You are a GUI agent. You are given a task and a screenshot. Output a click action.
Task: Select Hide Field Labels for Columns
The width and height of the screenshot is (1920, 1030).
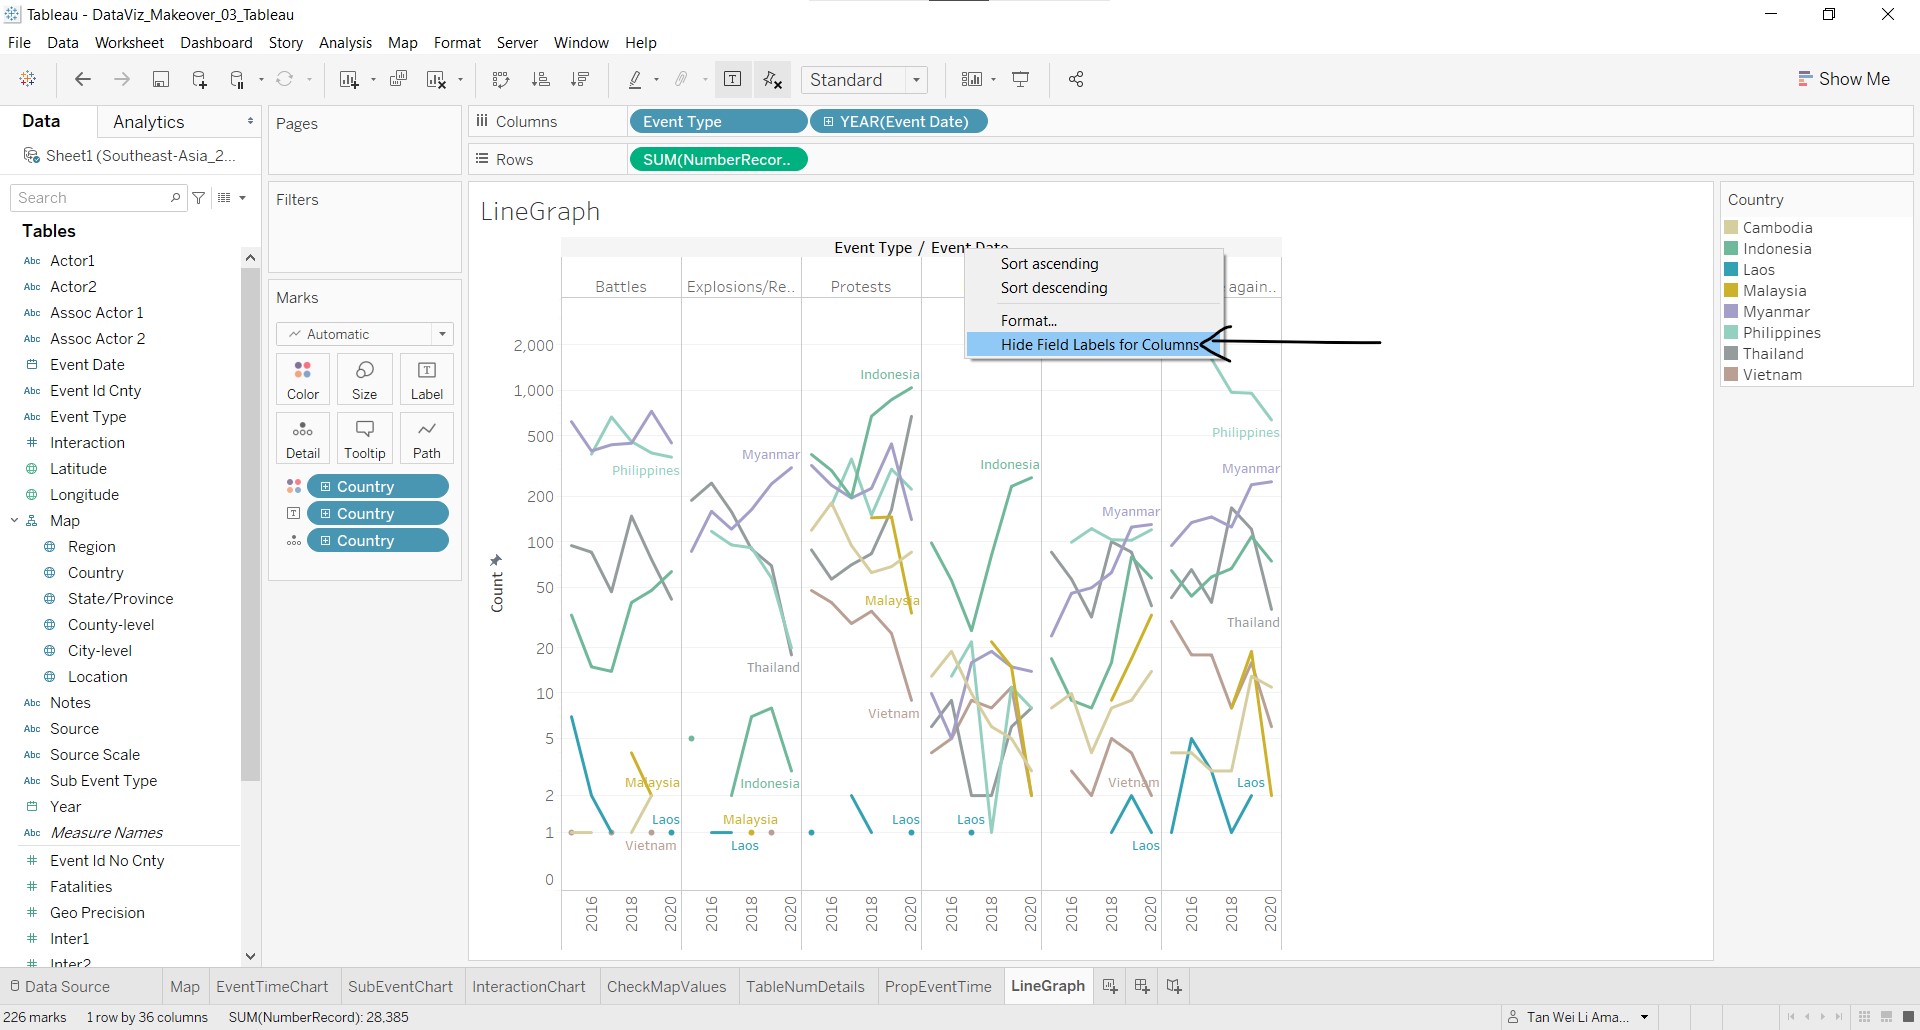click(x=1098, y=344)
